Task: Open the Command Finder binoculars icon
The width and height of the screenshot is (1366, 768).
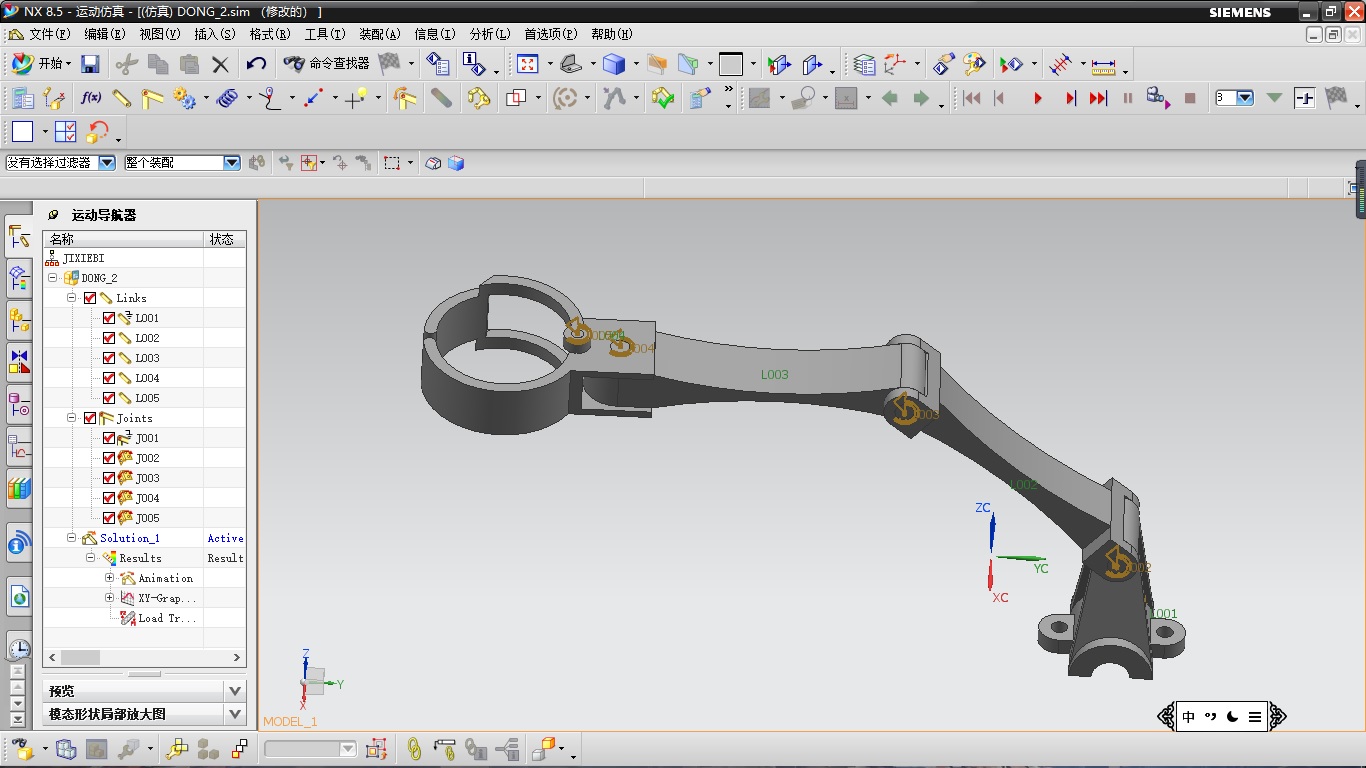Action: tap(294, 64)
